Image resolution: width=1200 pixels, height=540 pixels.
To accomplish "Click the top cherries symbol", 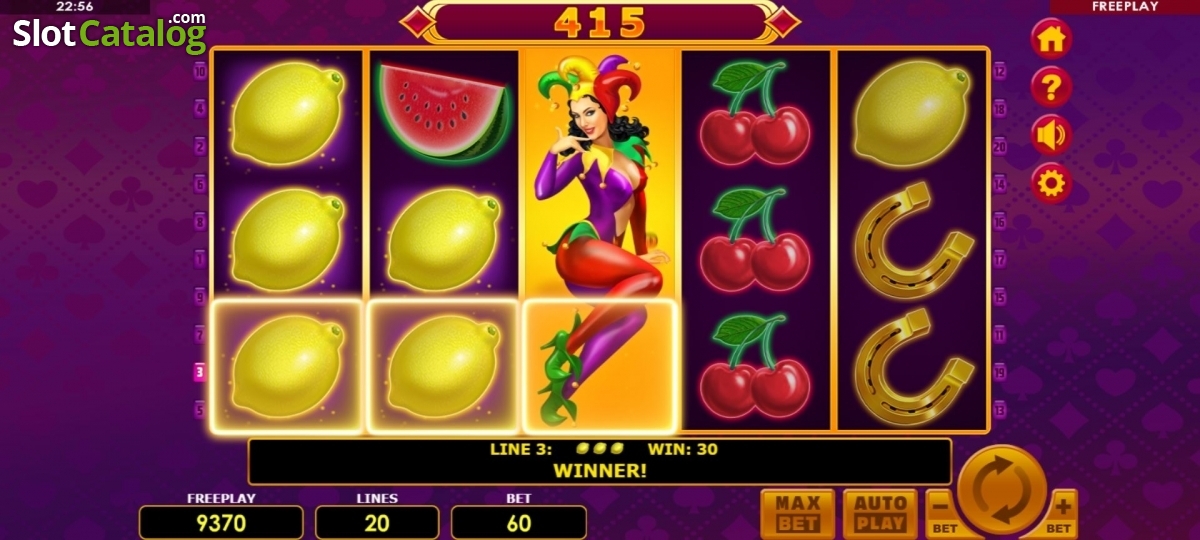I will pos(755,112).
